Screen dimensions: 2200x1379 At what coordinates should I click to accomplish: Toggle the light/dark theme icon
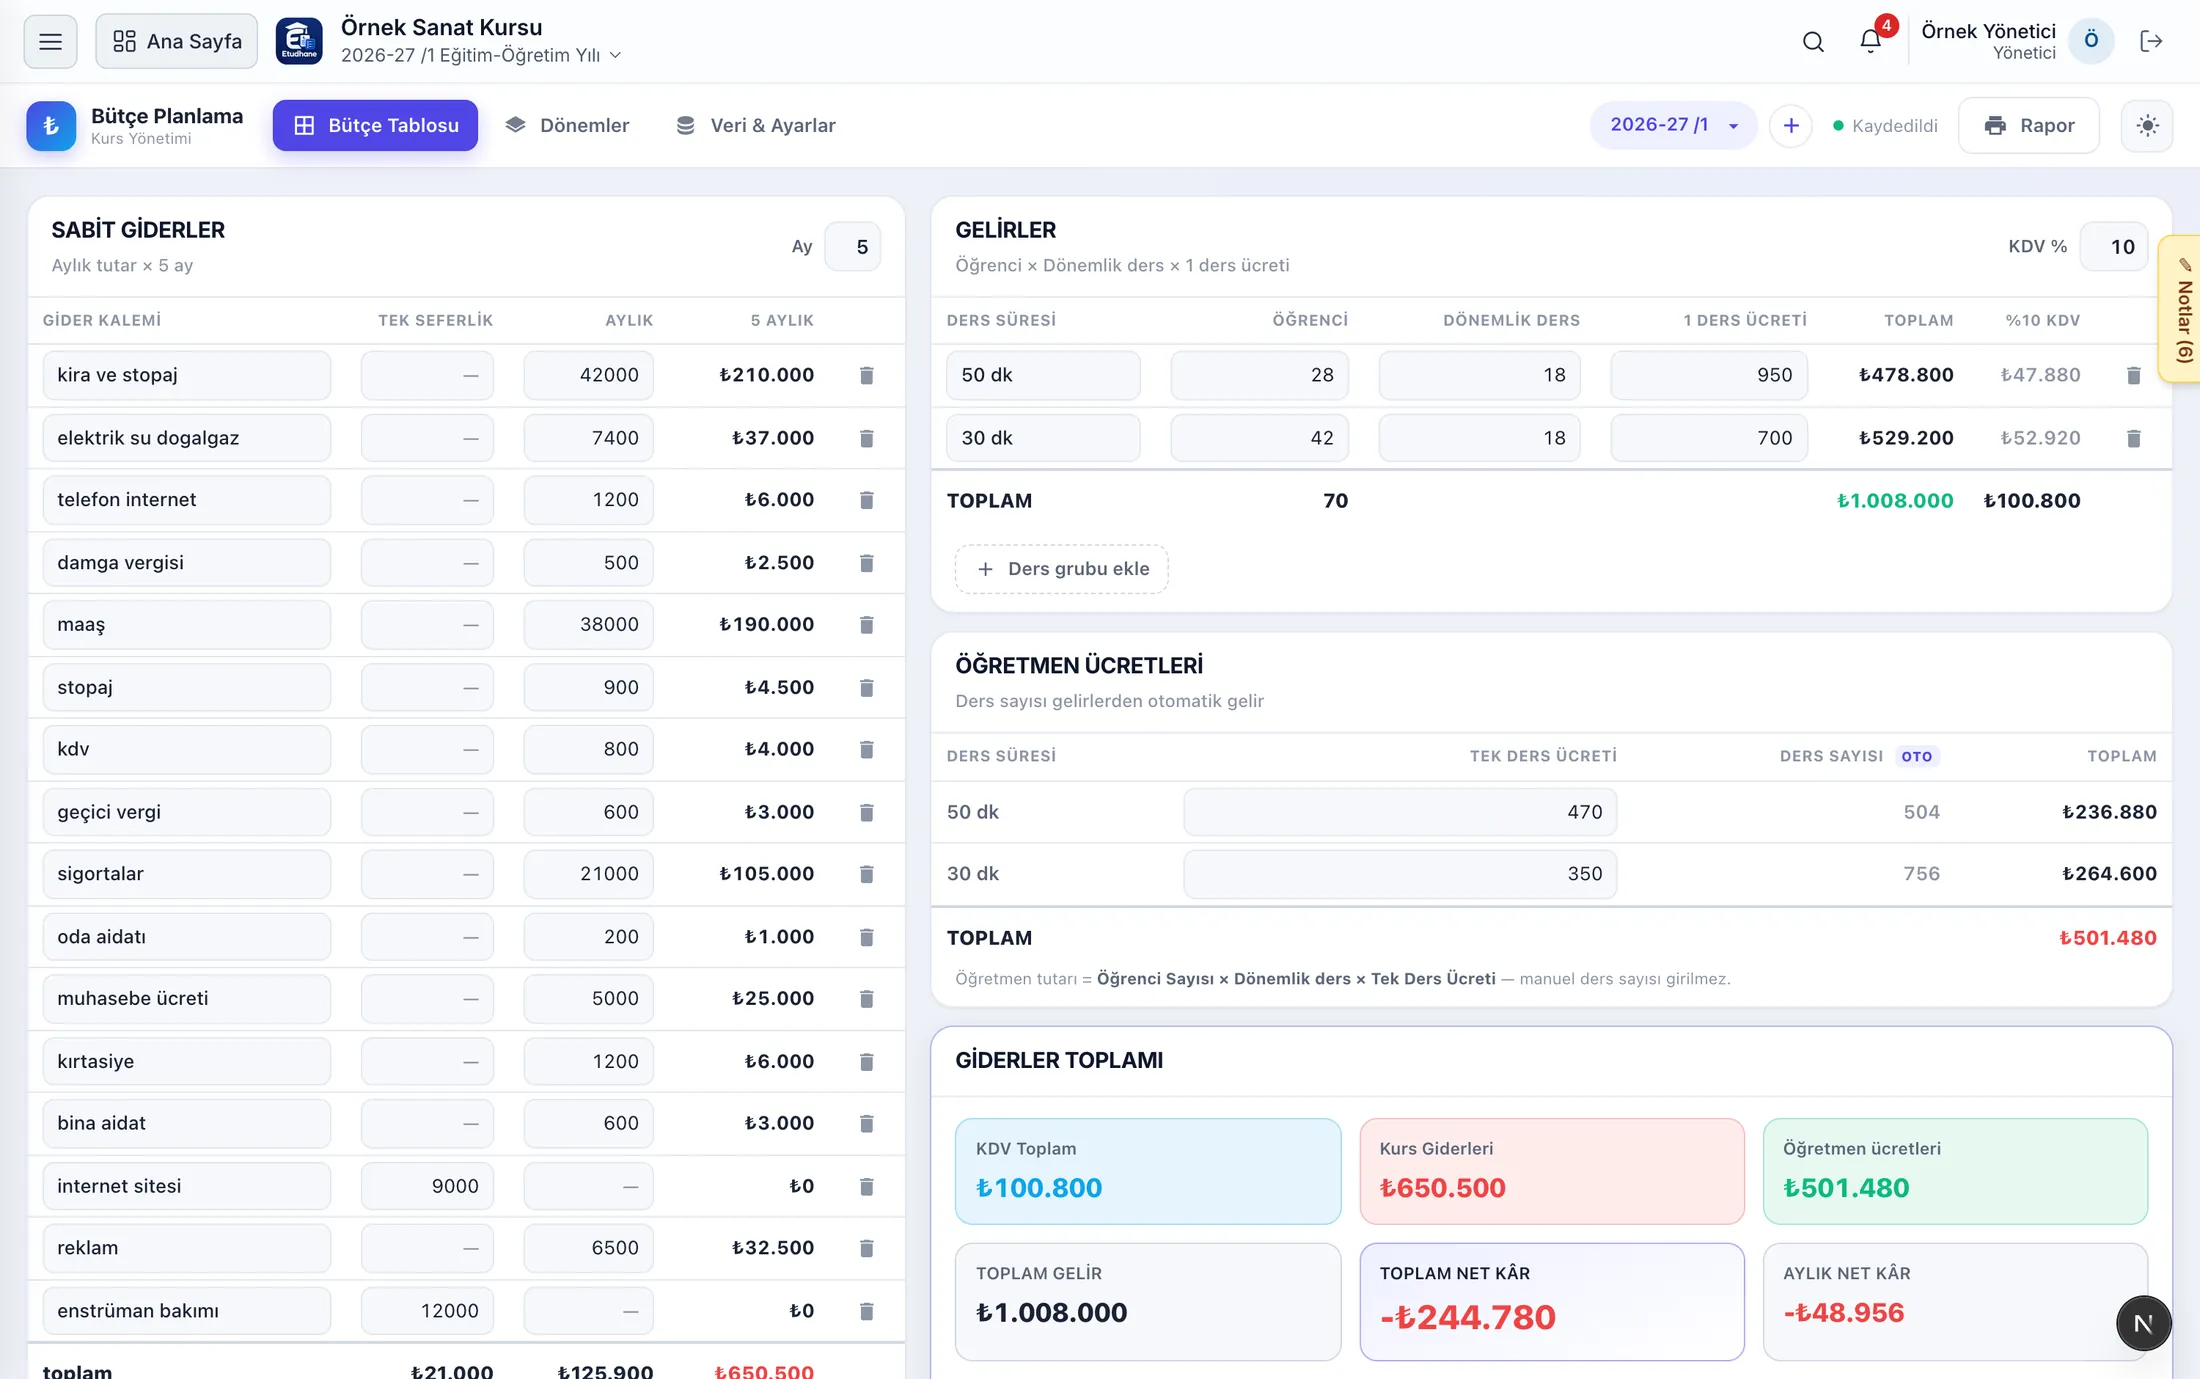pyautogui.click(x=2147, y=125)
